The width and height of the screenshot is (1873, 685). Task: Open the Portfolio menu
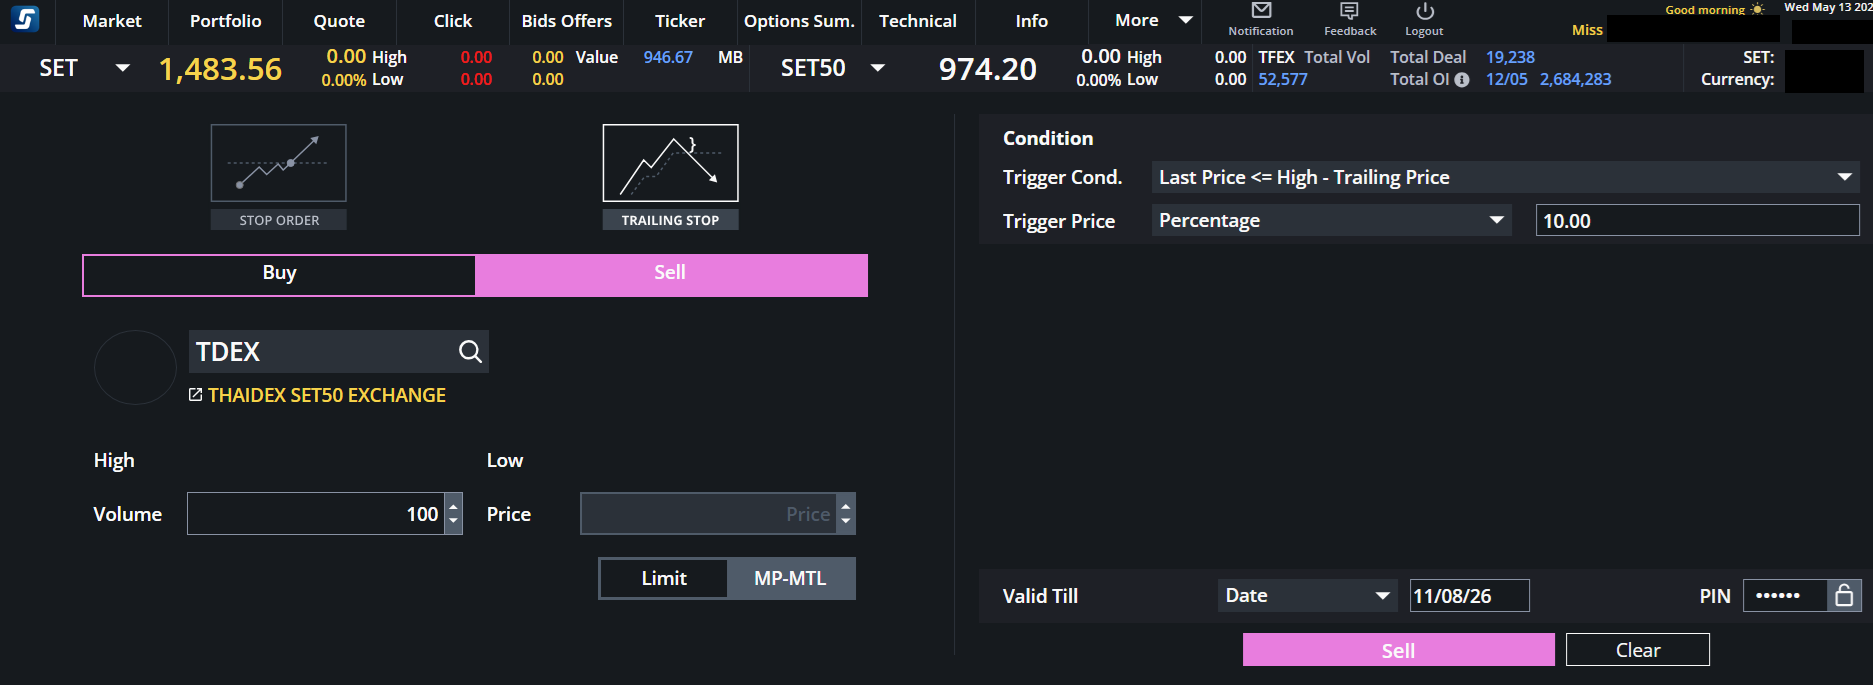pos(226,21)
